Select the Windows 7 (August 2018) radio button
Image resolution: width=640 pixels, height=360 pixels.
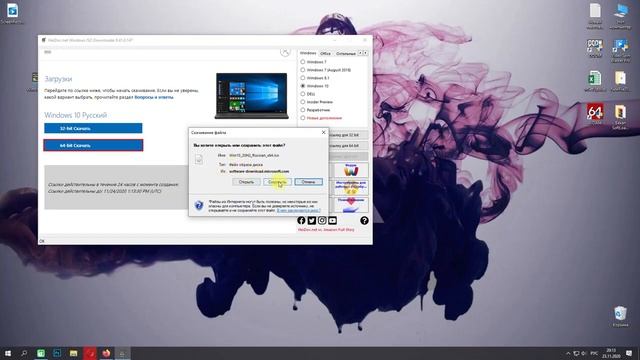[303, 70]
